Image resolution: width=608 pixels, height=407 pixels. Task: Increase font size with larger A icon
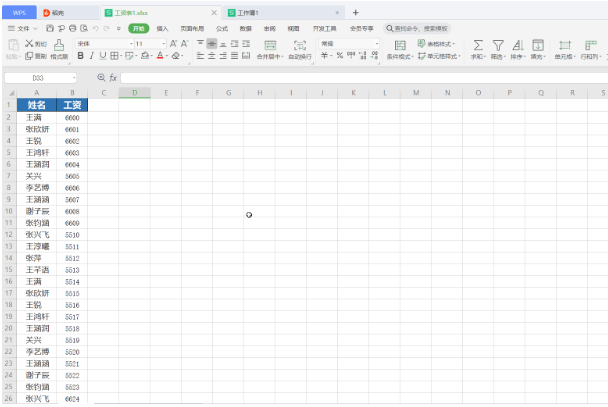[x=173, y=43]
